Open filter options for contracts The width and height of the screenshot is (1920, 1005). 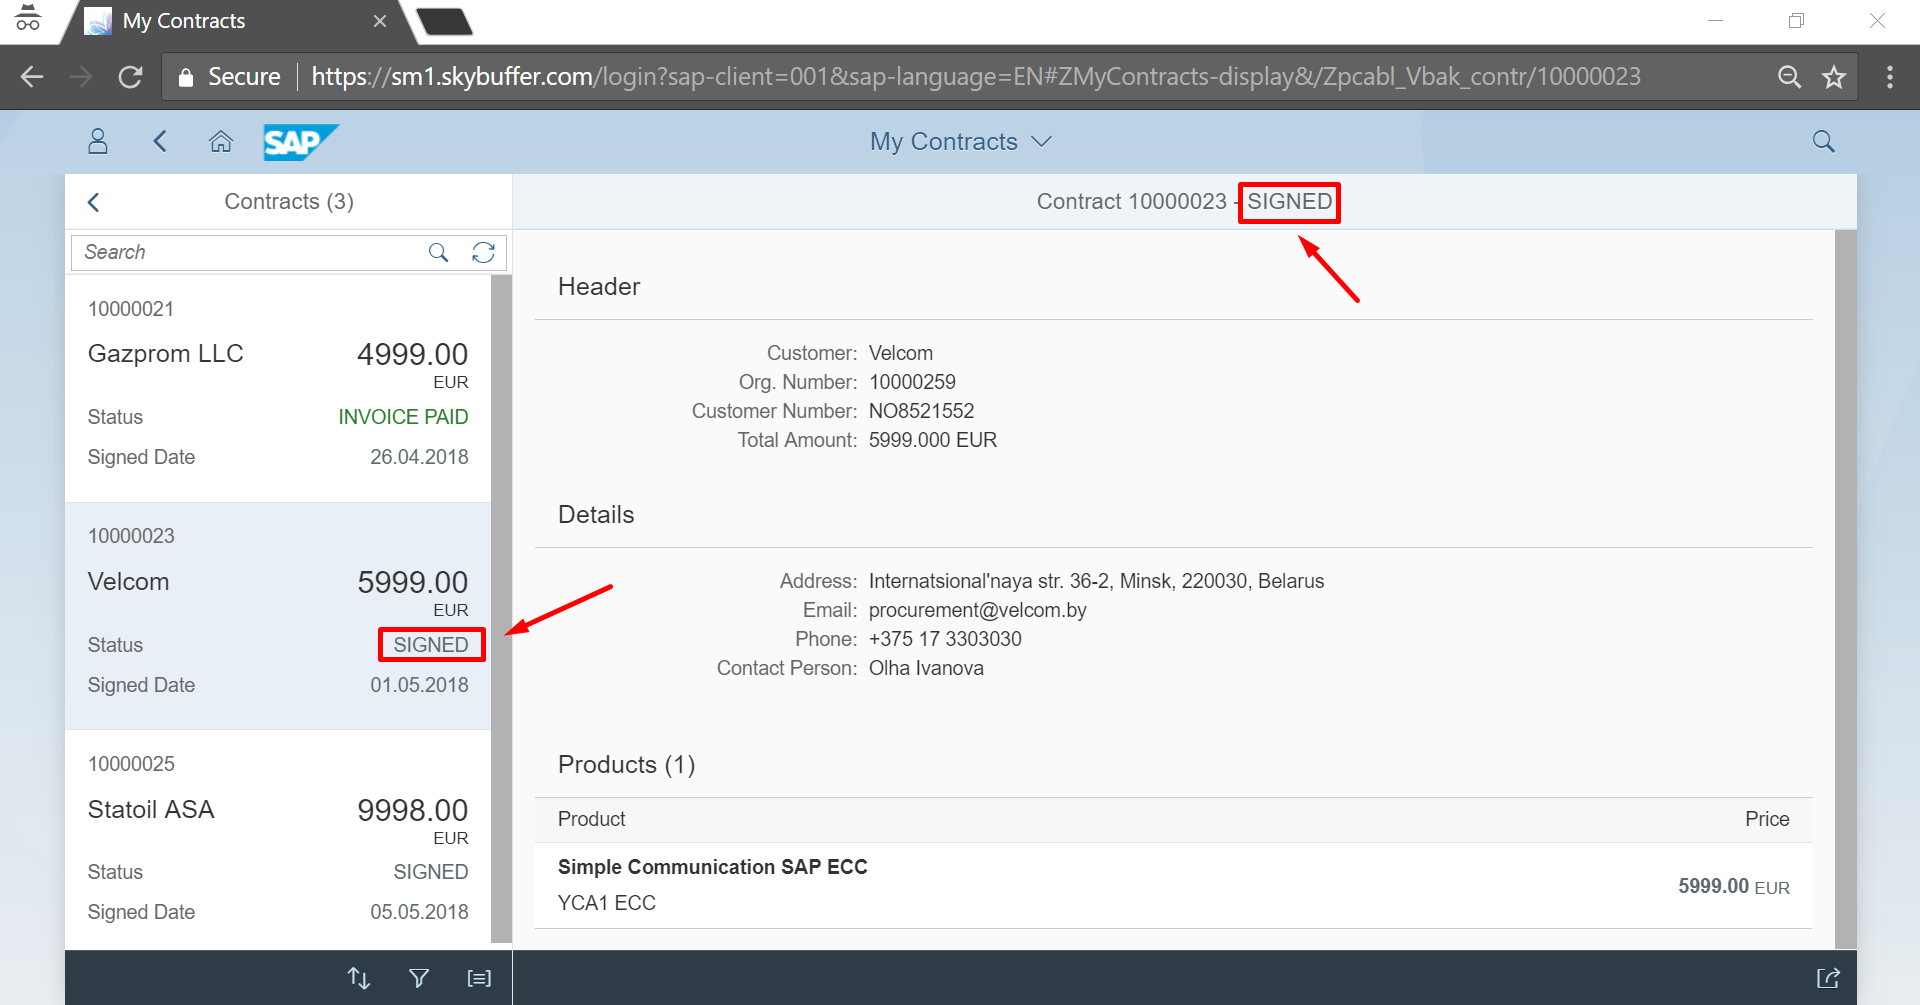pyautogui.click(x=419, y=978)
